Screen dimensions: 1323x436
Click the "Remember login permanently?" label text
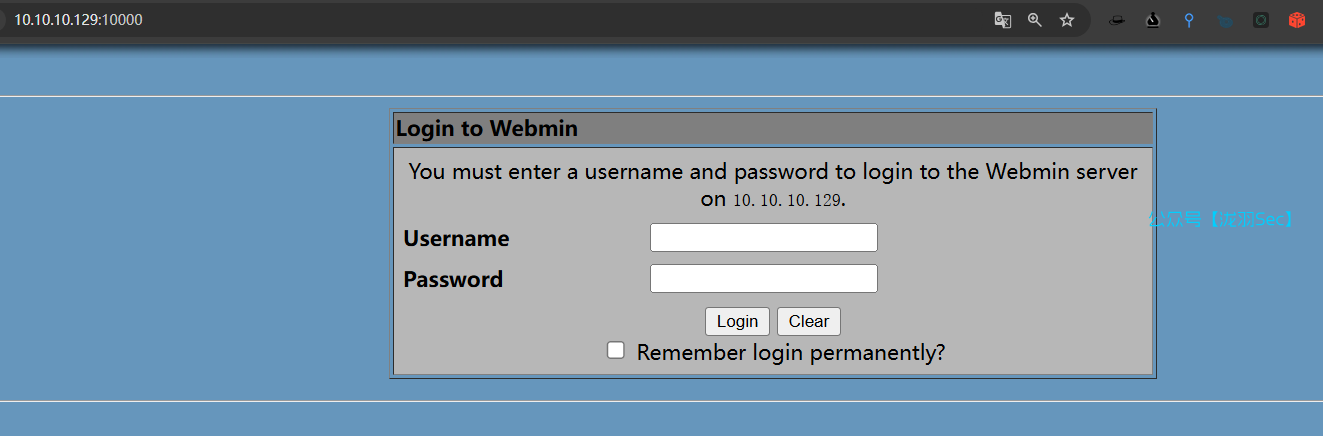pos(790,352)
